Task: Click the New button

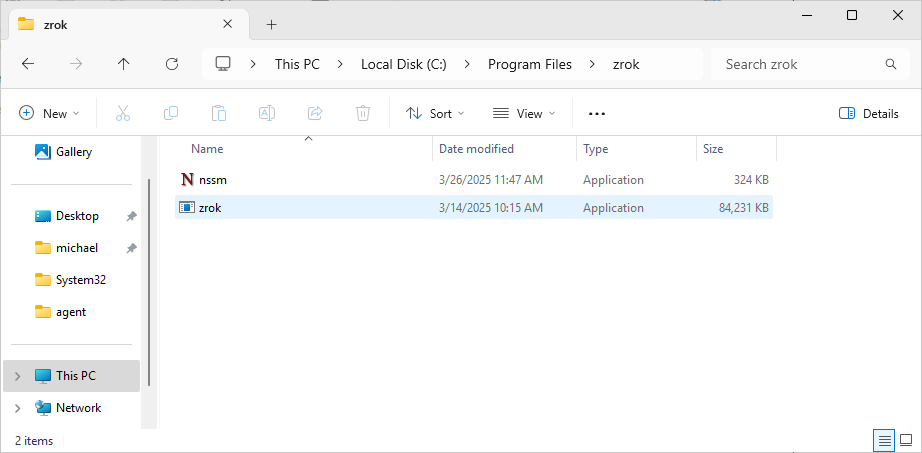Action: [49, 113]
